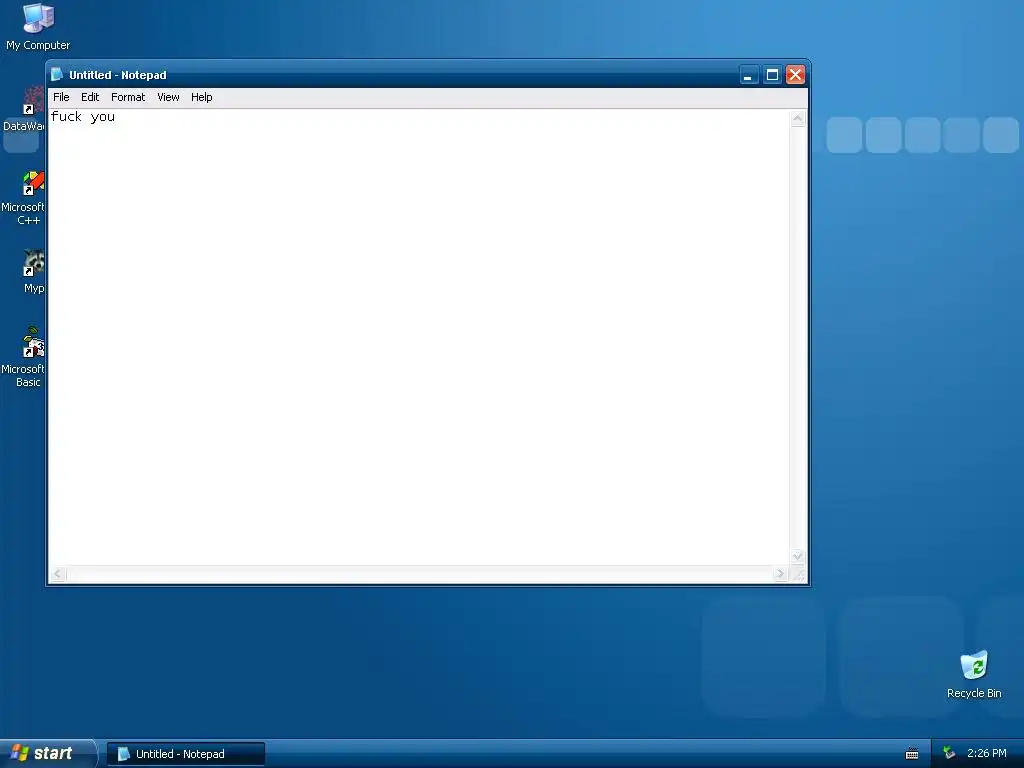The image size is (1024, 768).
Task: Select the Microsoft Basic desktop shortcut
Action: [x=25, y=357]
